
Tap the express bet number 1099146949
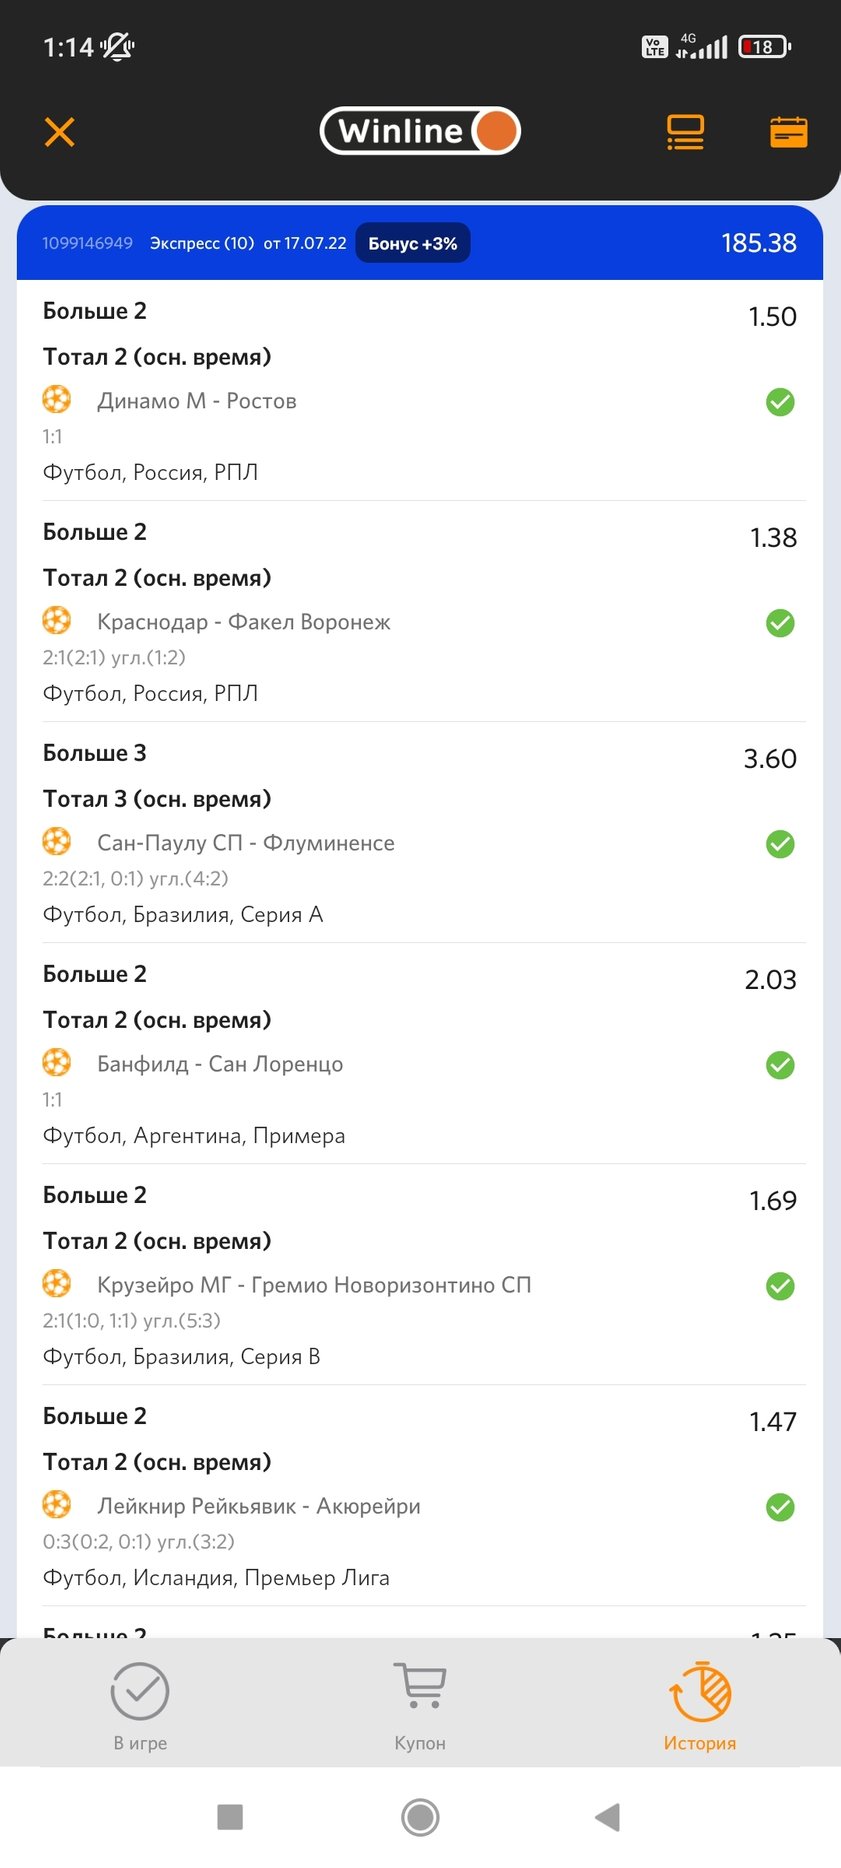87,243
